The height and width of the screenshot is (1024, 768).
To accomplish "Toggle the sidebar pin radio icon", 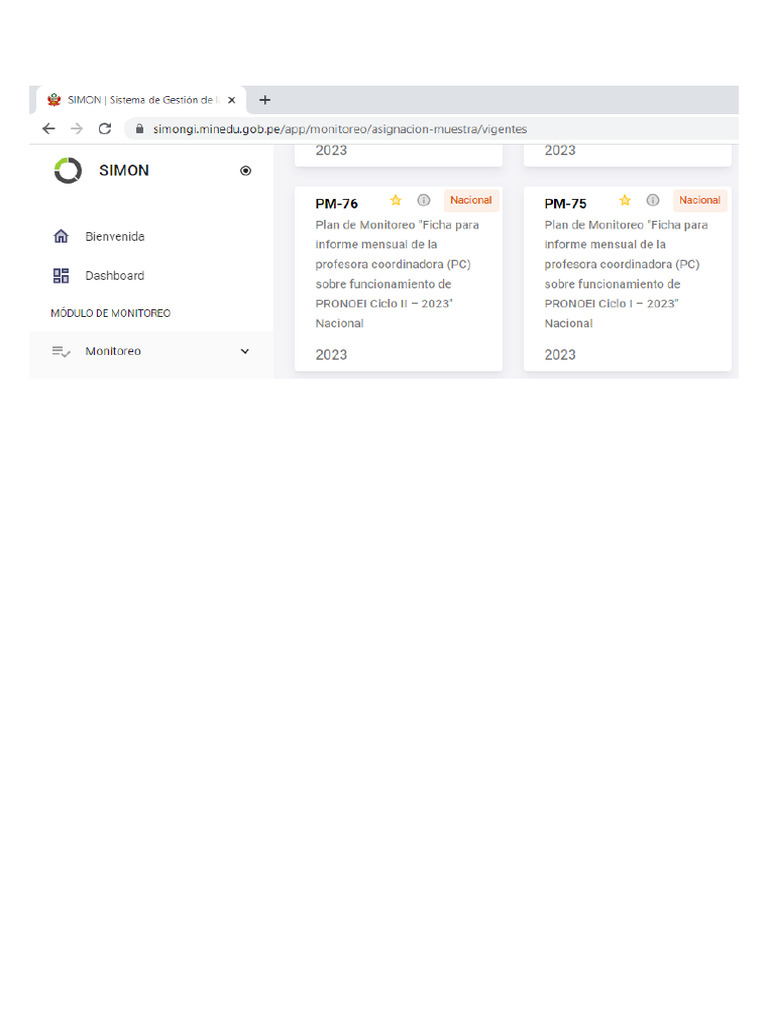I will click(x=246, y=171).
